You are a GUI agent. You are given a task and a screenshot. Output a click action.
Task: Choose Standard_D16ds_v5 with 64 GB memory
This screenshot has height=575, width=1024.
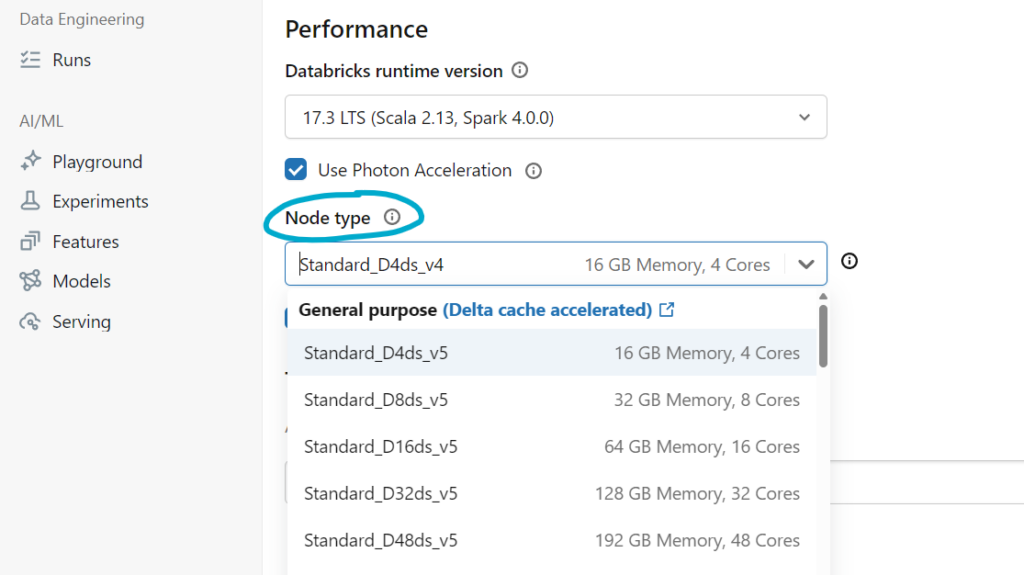pyautogui.click(x=551, y=447)
